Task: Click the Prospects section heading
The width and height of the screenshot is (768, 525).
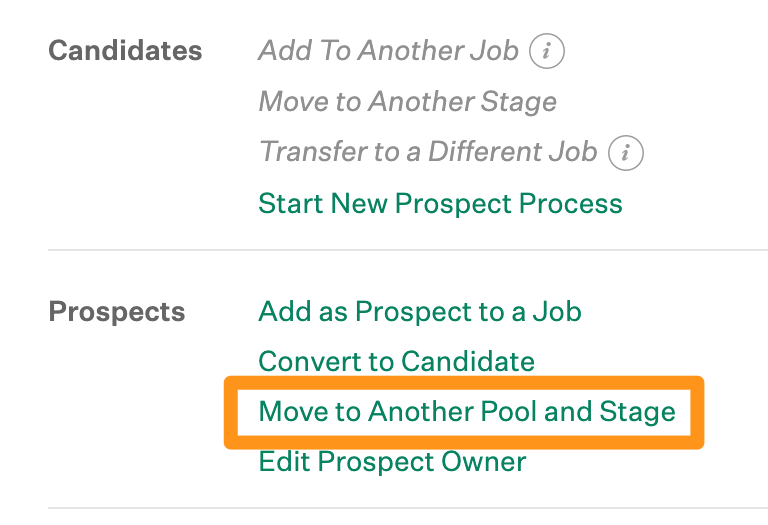Action: click(x=117, y=311)
